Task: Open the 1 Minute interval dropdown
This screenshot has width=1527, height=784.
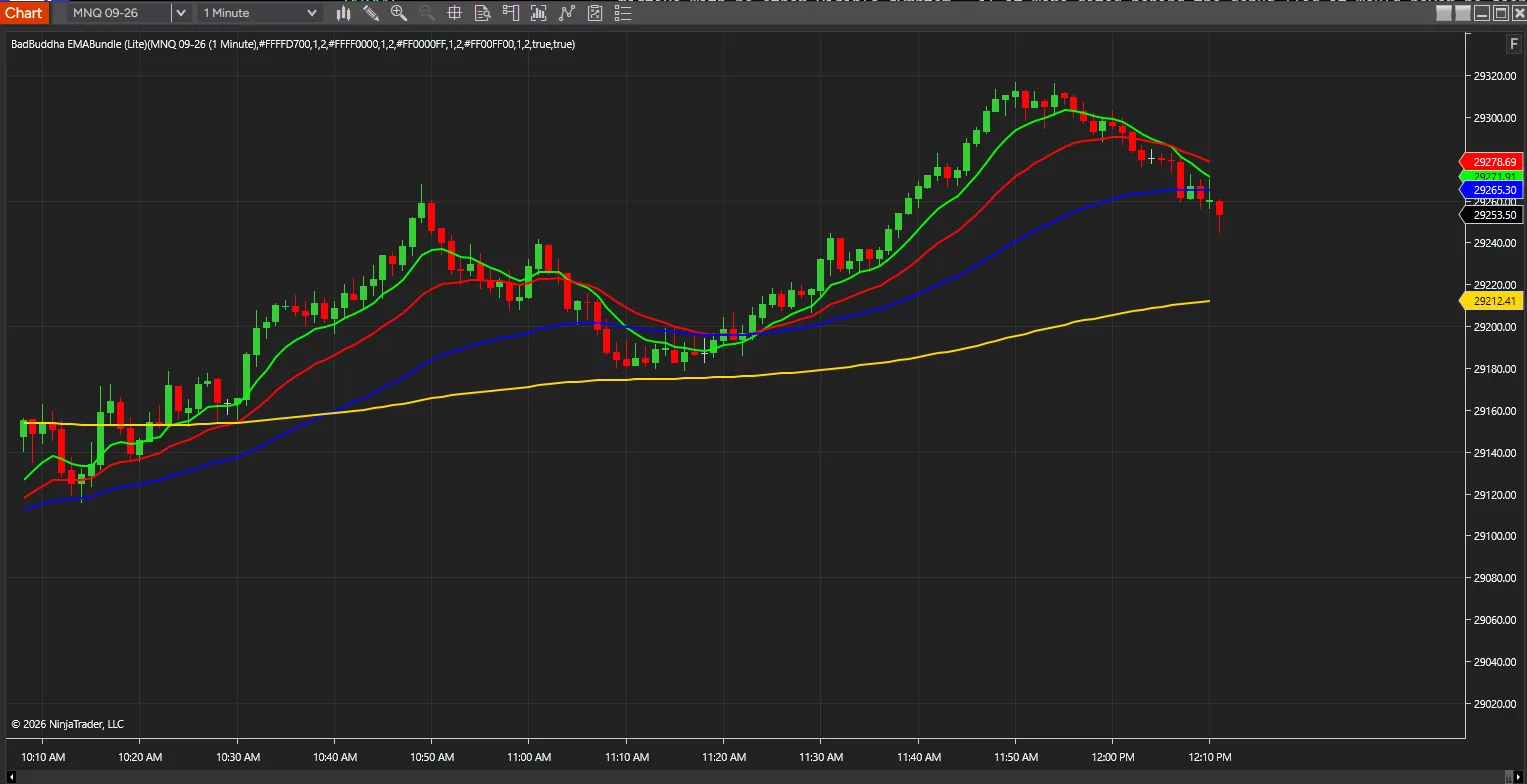Action: [259, 13]
